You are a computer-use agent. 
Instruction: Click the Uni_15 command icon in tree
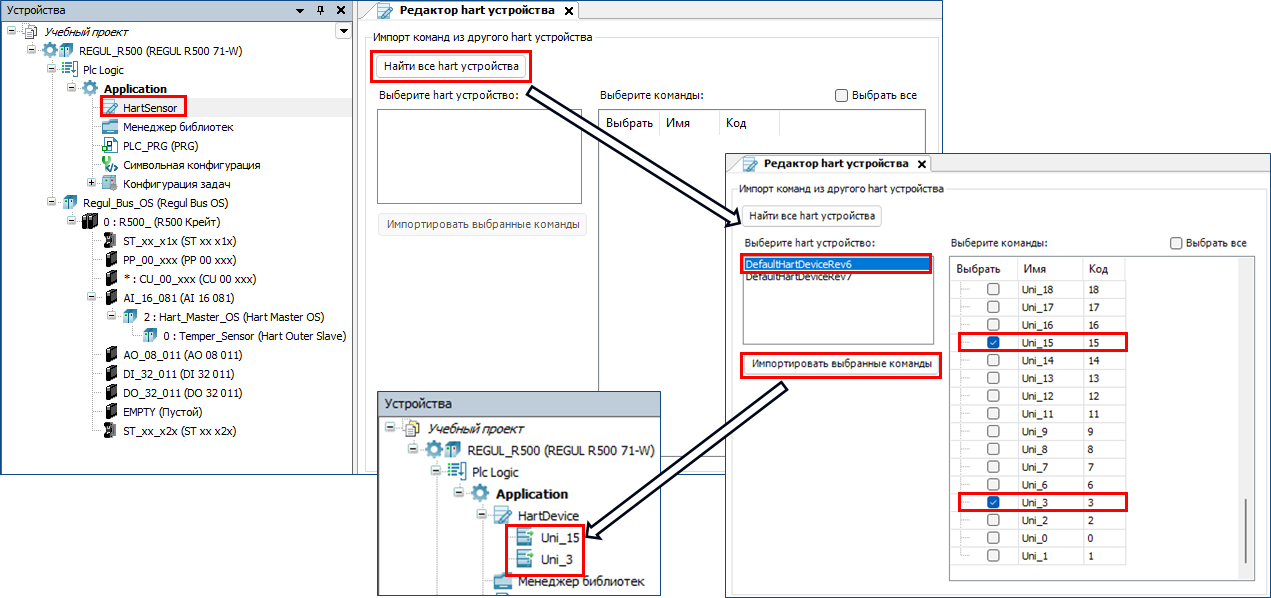(524, 538)
